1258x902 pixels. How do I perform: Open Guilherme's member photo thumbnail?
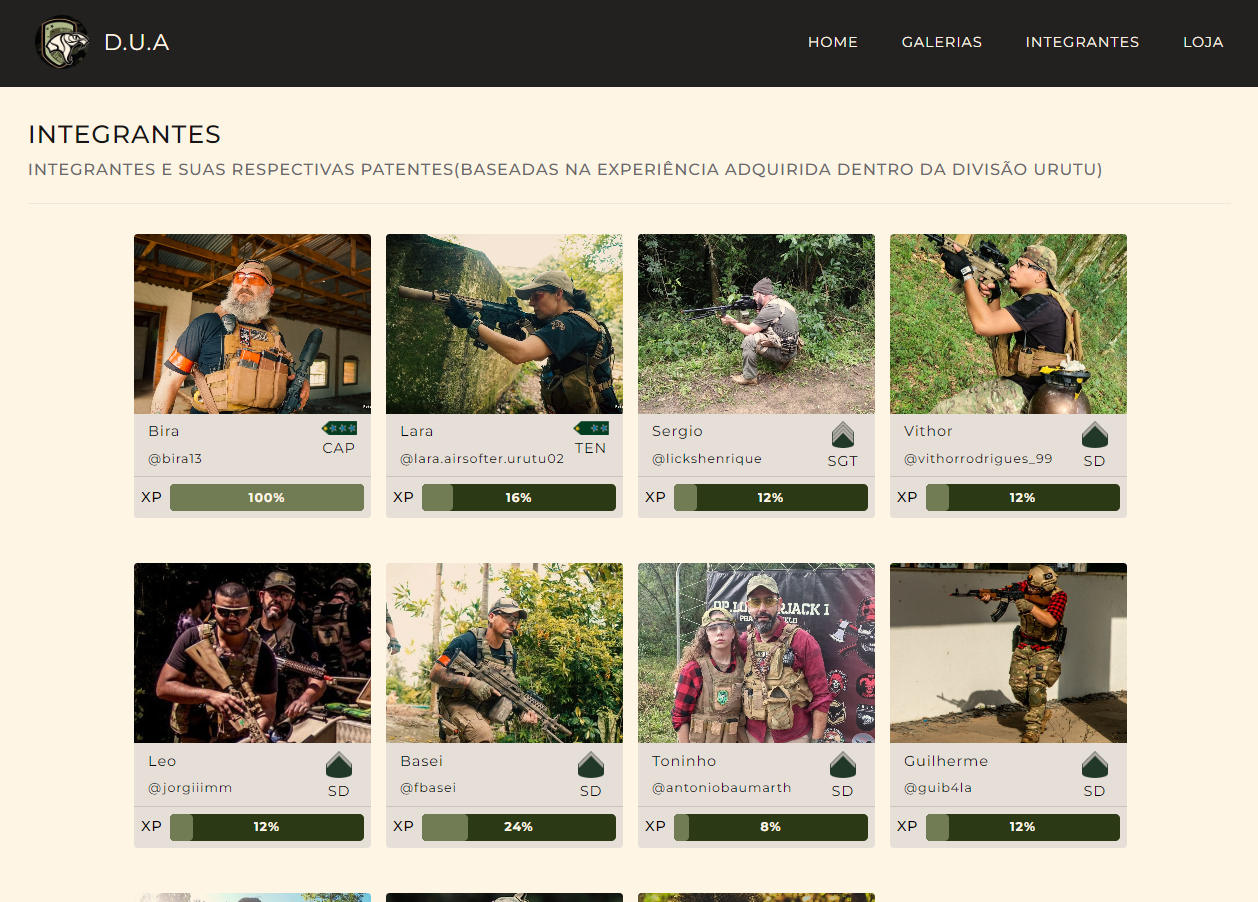[1008, 653]
